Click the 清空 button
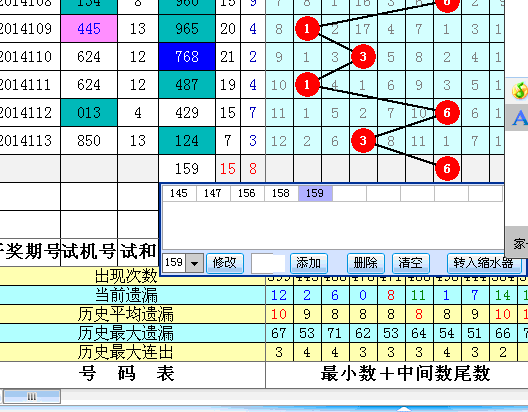The height and width of the screenshot is (412, 528). click(410, 263)
